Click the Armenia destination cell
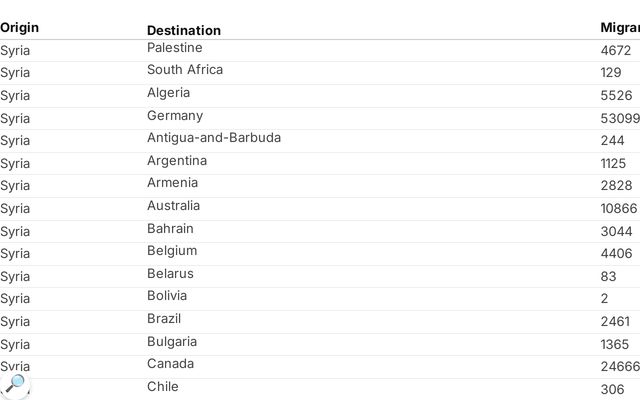The width and height of the screenshot is (640, 400). point(173,183)
